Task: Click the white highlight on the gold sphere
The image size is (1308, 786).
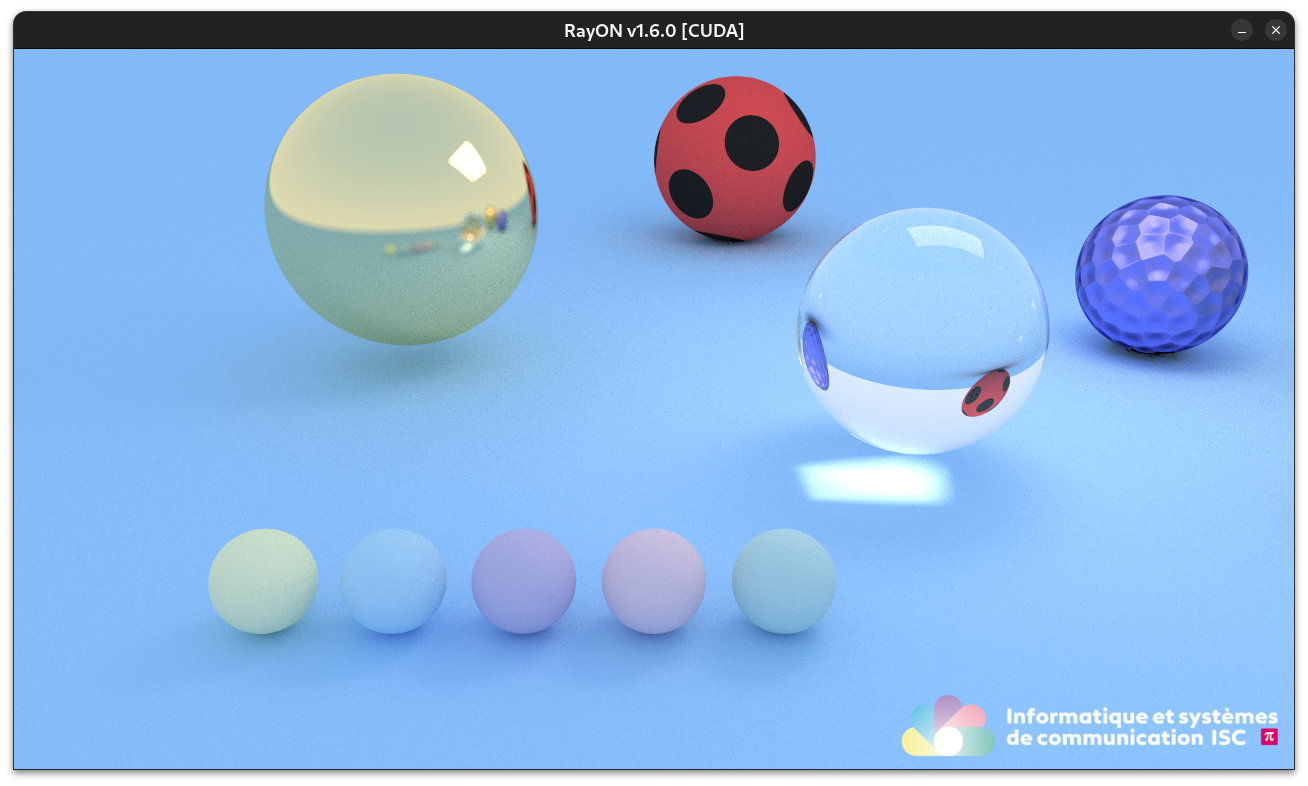Action: [x=467, y=161]
